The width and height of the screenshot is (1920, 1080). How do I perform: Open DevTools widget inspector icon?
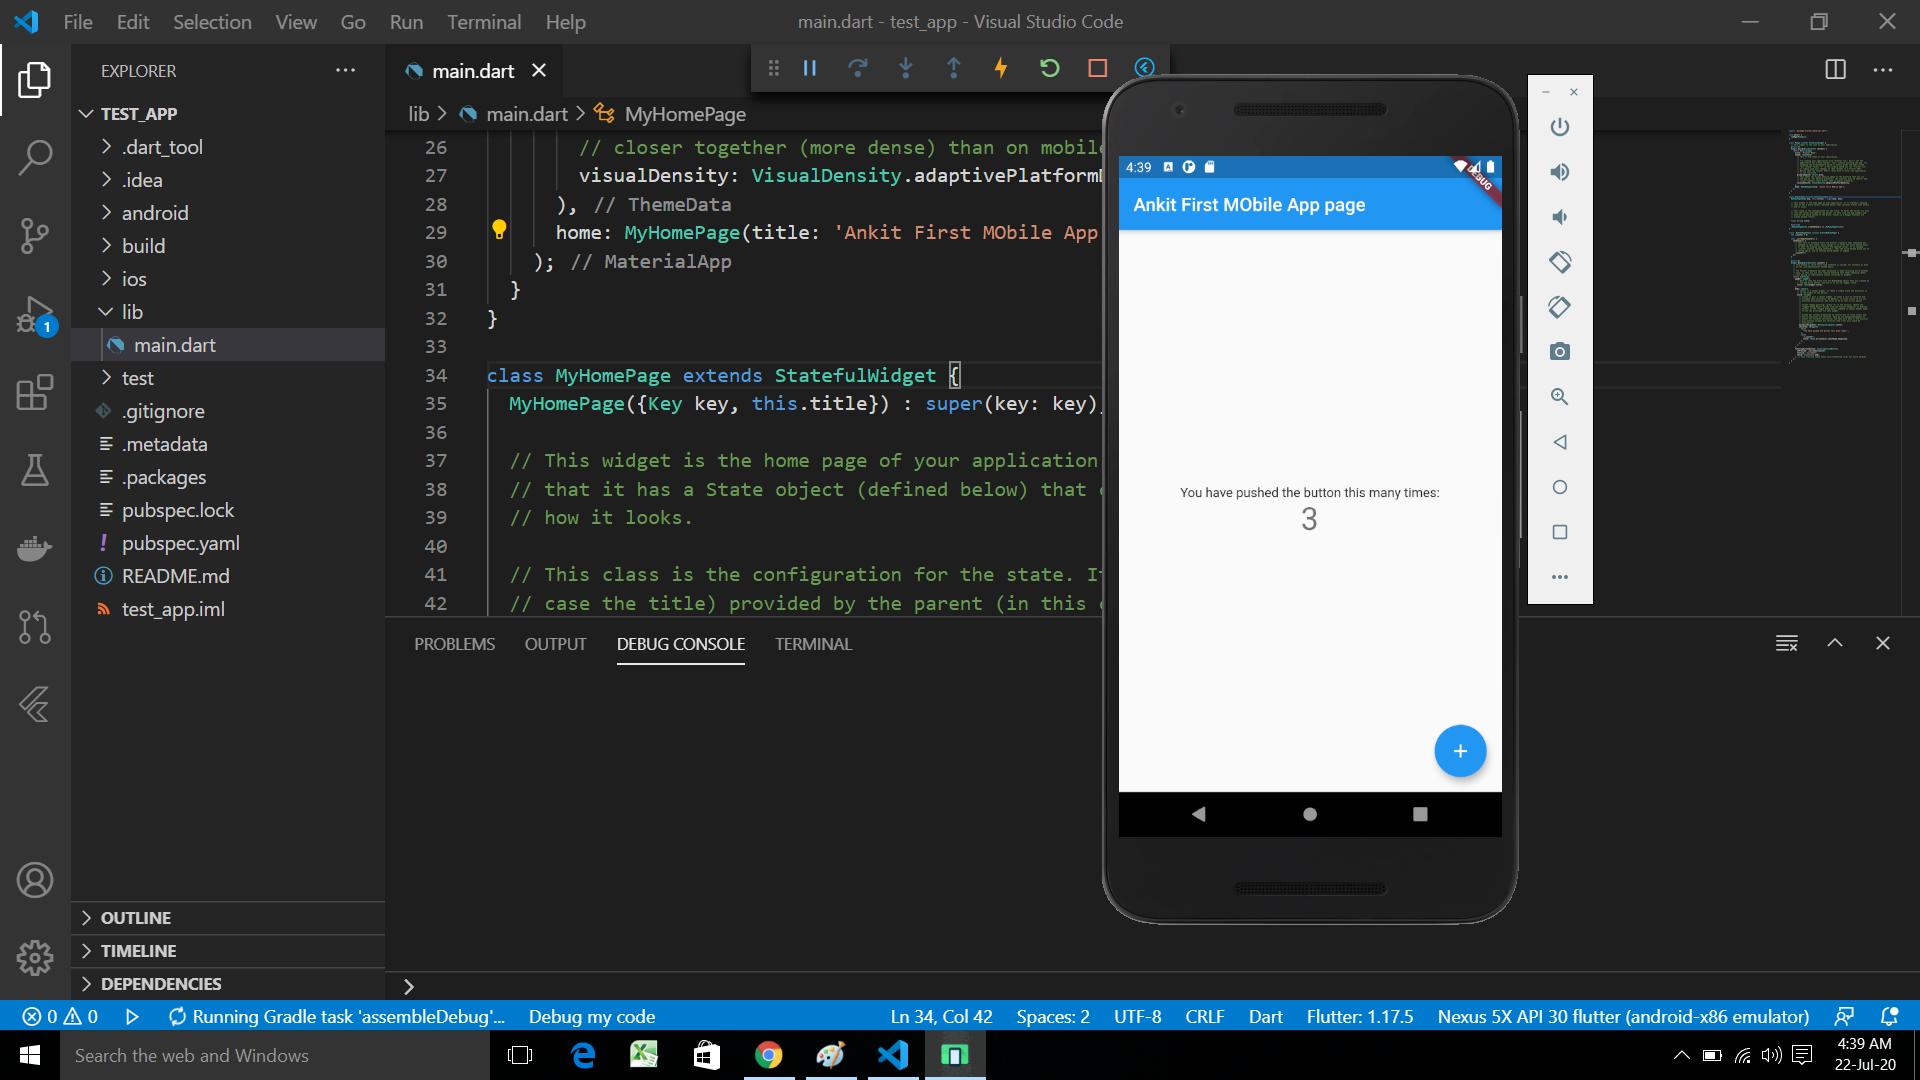1145,68
